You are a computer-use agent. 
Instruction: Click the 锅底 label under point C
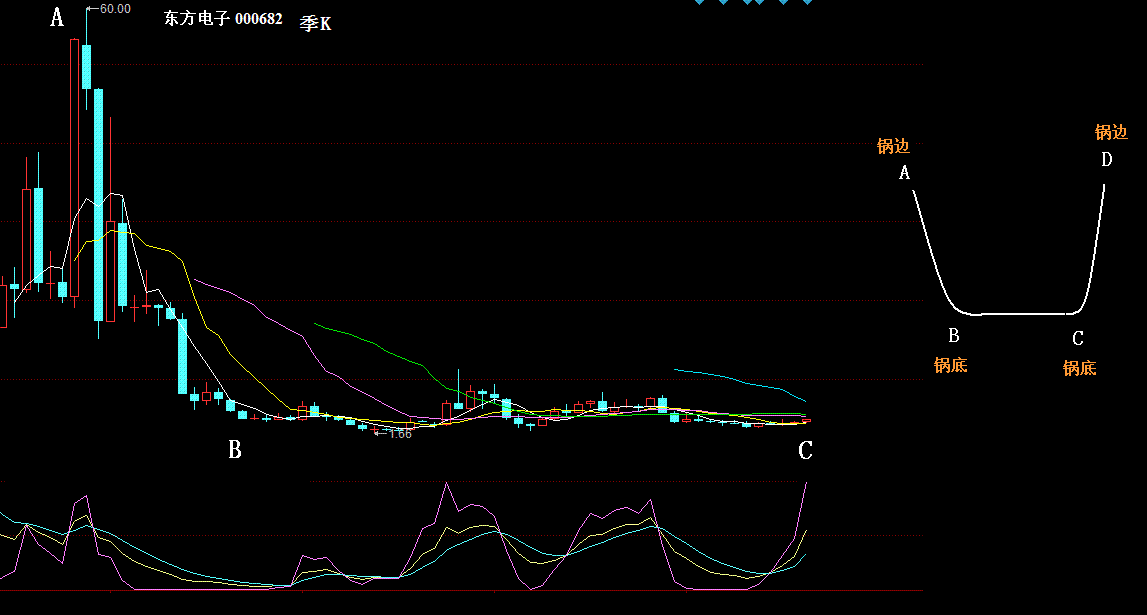[1079, 368]
